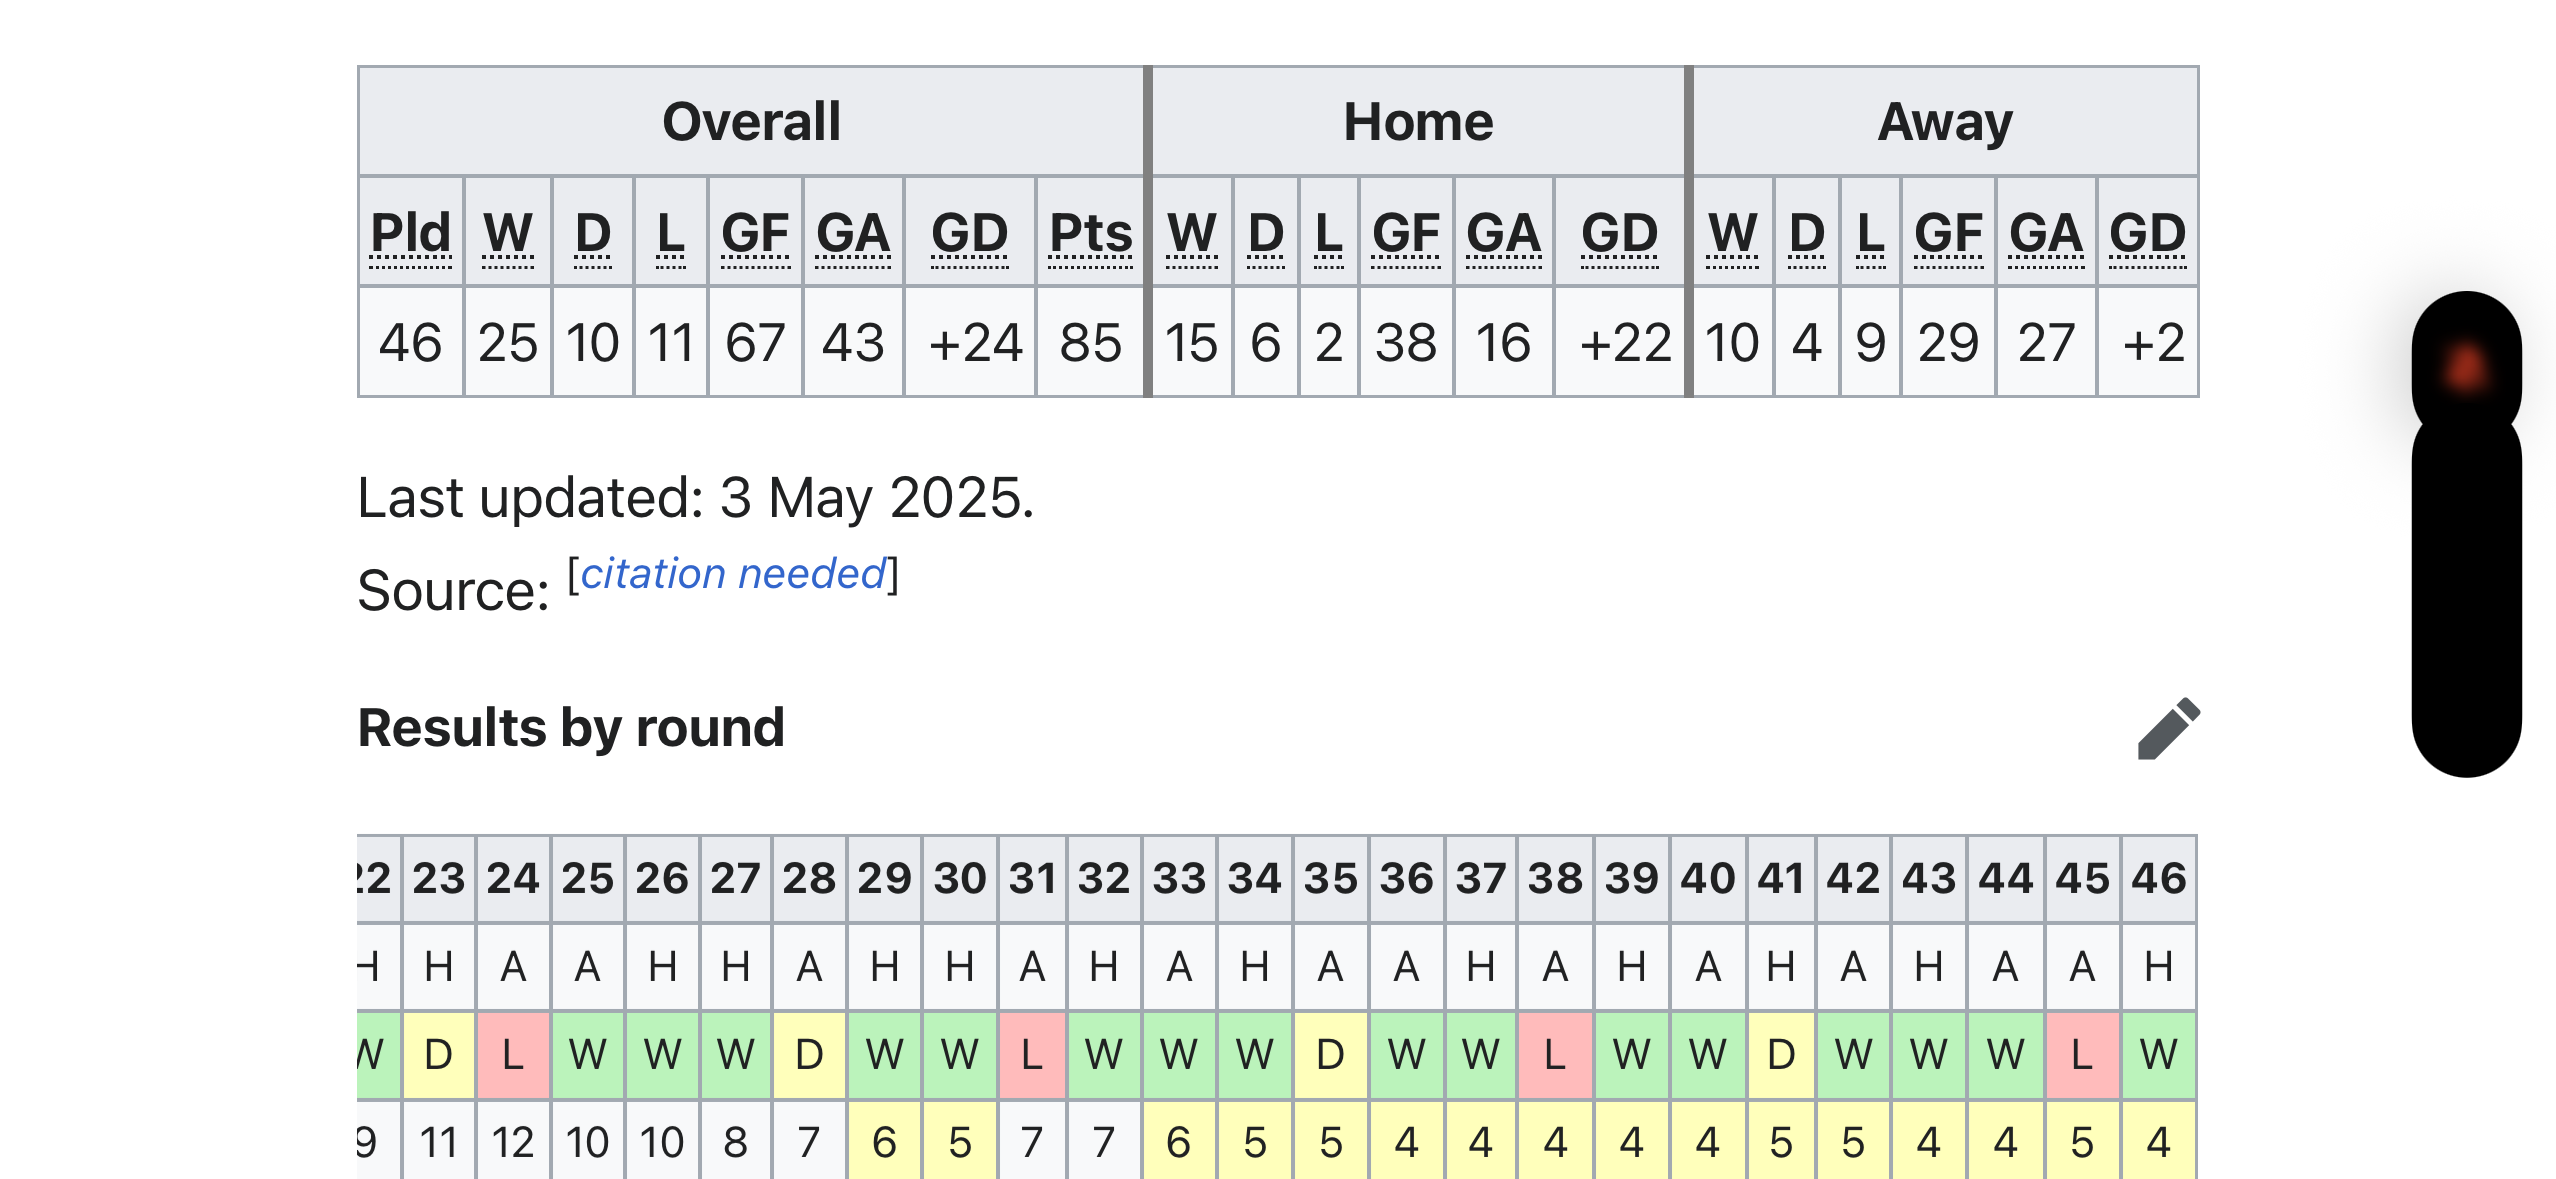Click the edit pencil icon beside Results by round
The image size is (2556, 1179).
pyautogui.click(x=2168, y=728)
